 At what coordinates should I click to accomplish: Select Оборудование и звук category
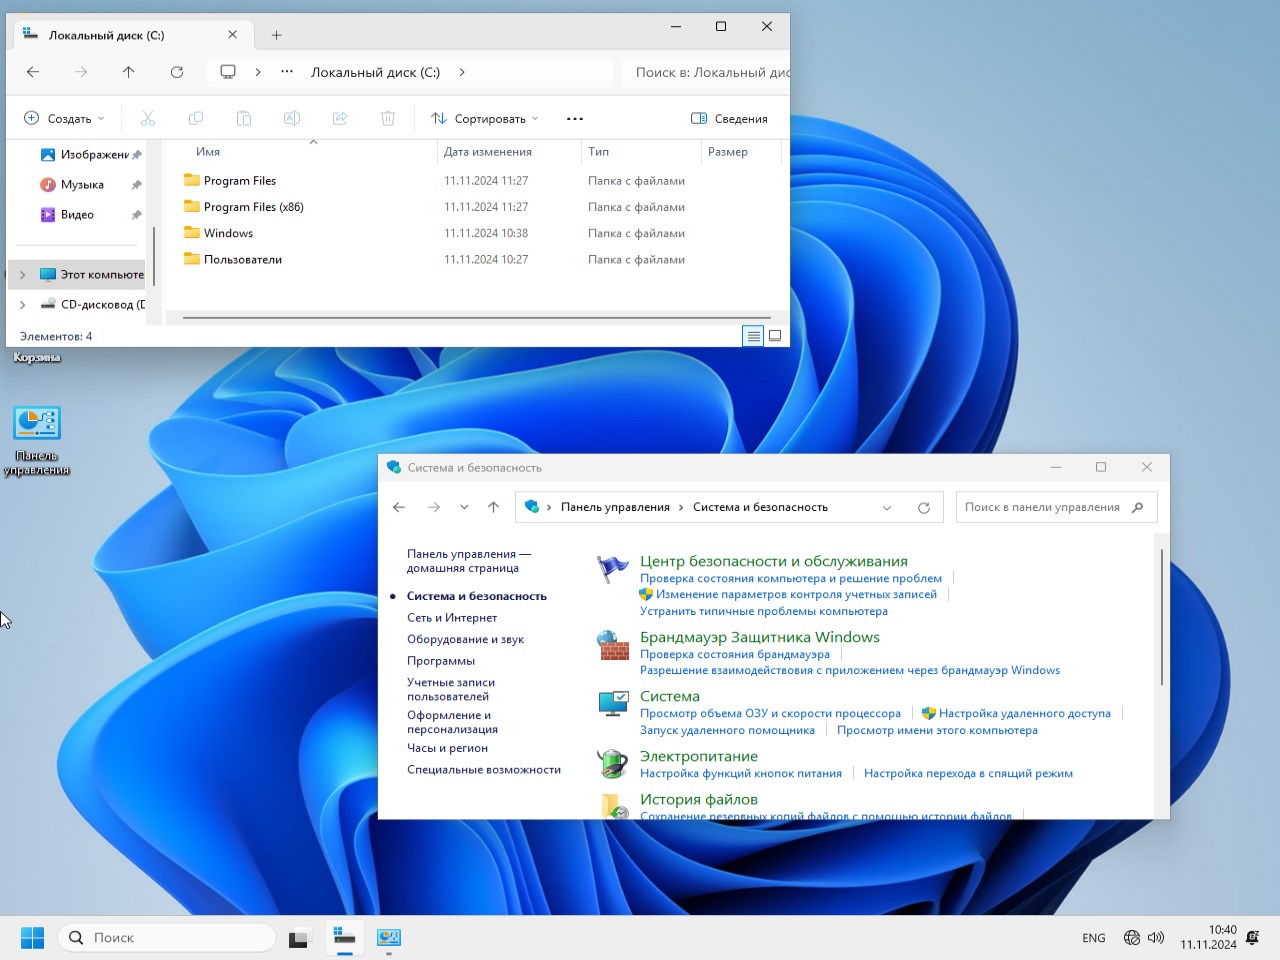coord(465,639)
